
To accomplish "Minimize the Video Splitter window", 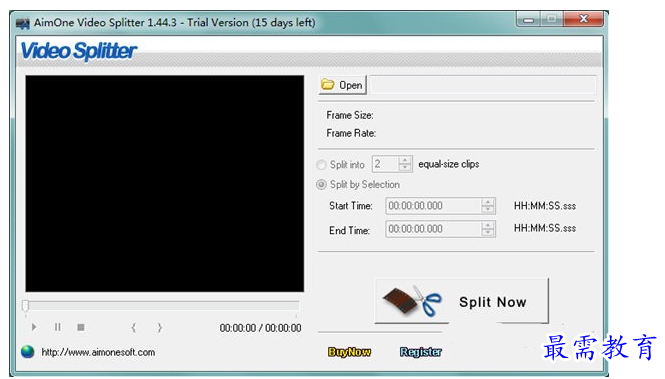I will [x=528, y=19].
